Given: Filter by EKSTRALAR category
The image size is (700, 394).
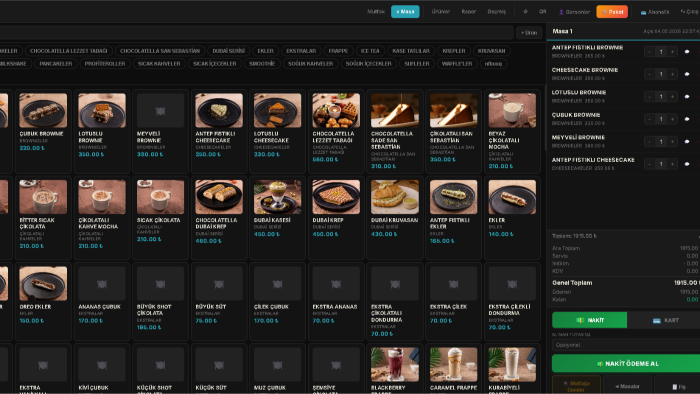Looking at the screenshot, I should tap(301, 51).
